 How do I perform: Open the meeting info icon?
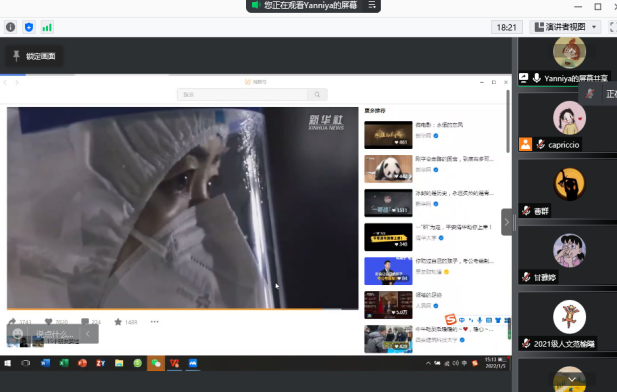click(11, 27)
